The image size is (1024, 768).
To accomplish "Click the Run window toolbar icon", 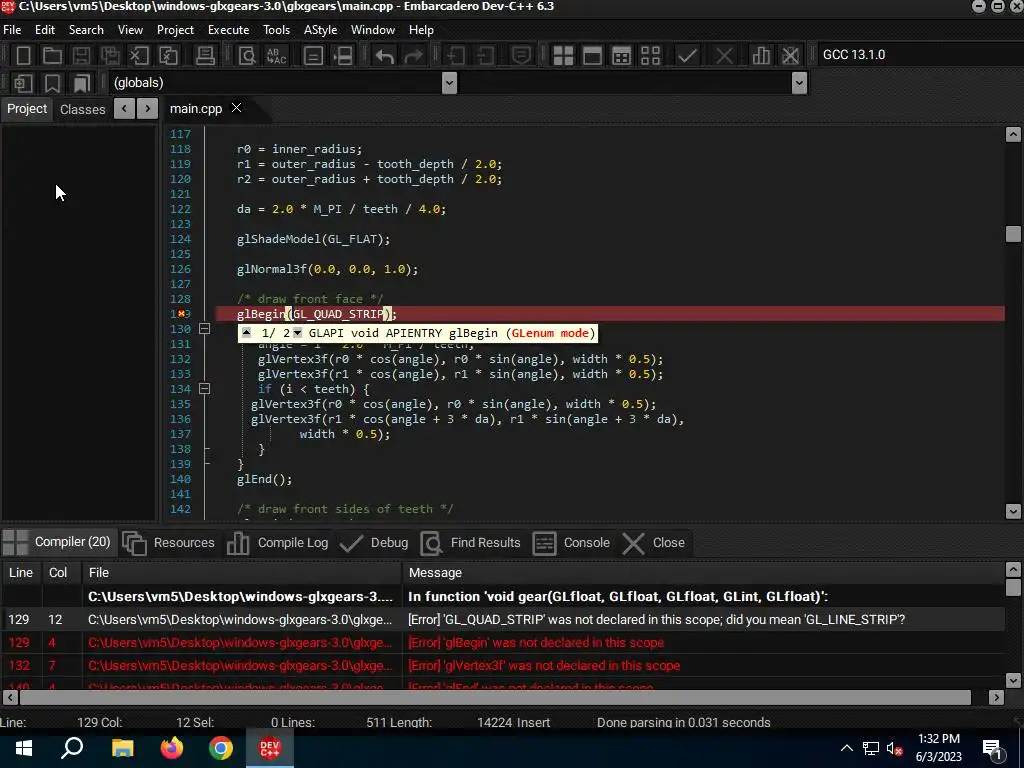I will [592, 56].
